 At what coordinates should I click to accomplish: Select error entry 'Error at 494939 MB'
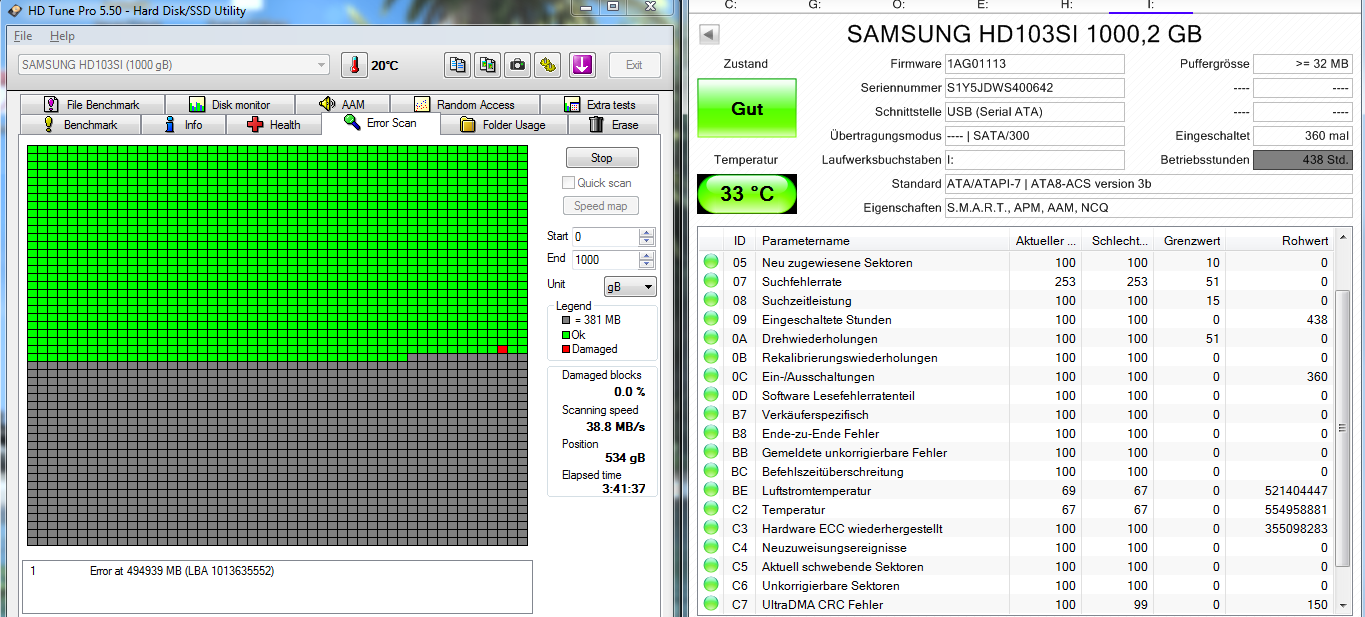click(x=182, y=571)
